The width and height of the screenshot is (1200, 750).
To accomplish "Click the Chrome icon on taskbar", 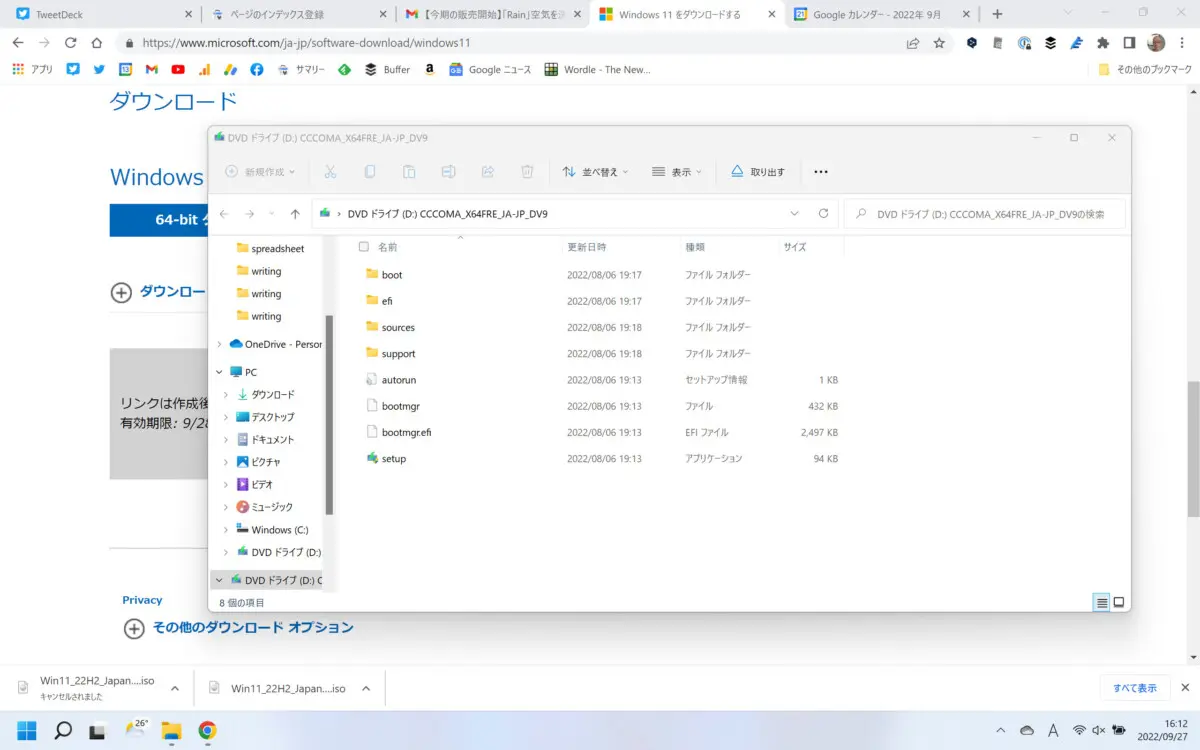I will 207,730.
